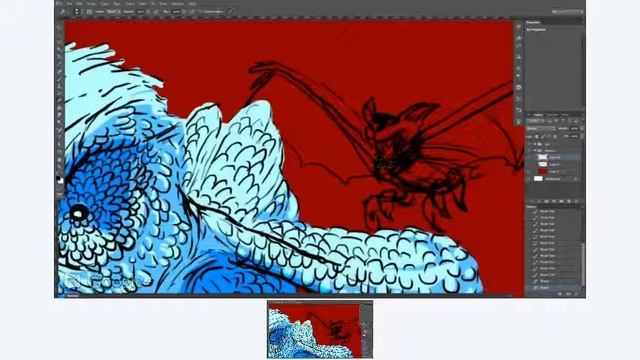Open the Layer menu
This screenshot has width=640, height=360.
point(104,4)
